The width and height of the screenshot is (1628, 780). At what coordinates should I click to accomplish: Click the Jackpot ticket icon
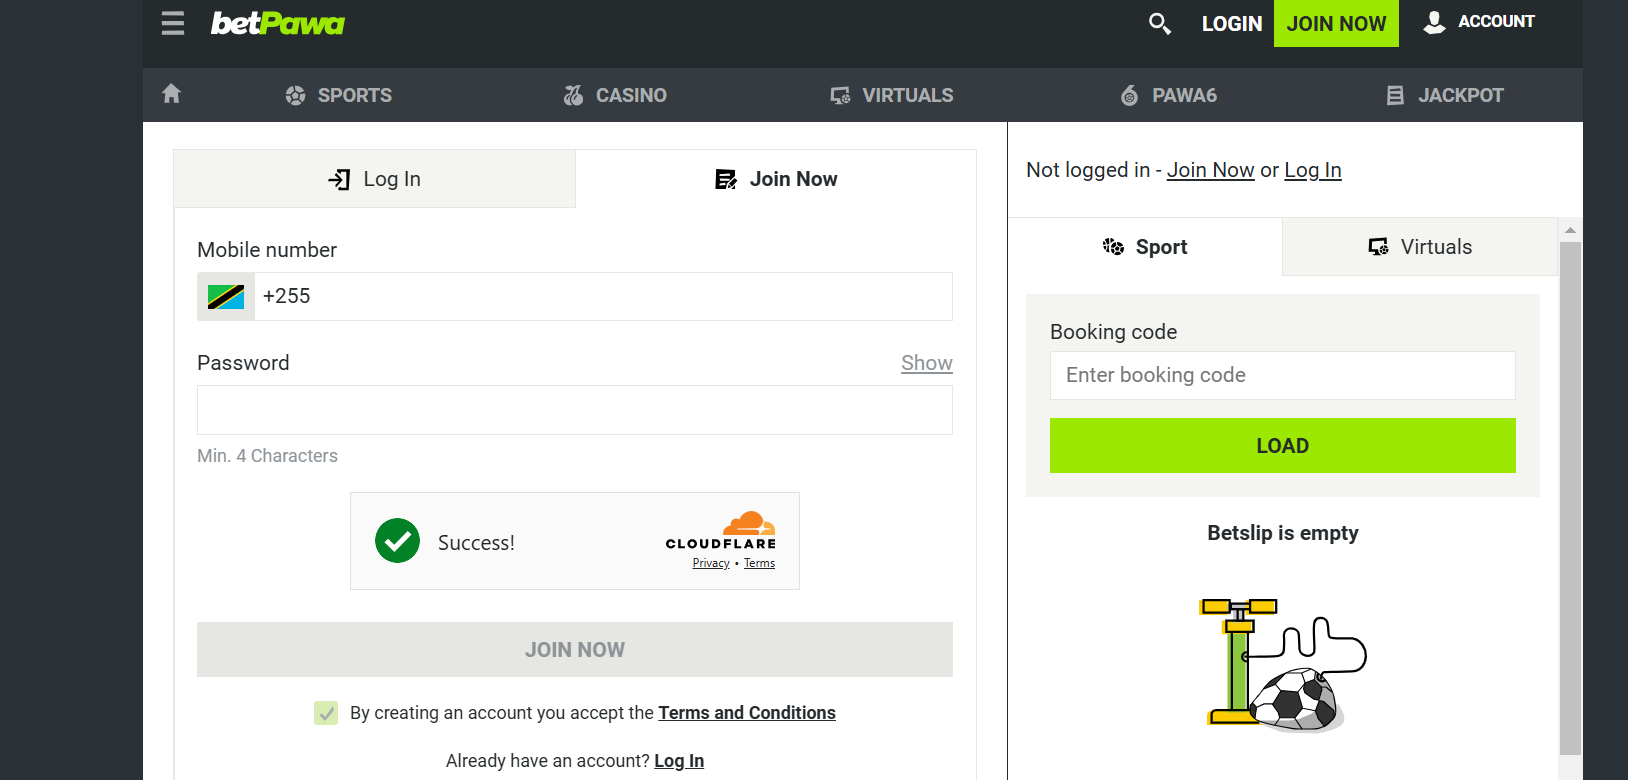pos(1395,95)
